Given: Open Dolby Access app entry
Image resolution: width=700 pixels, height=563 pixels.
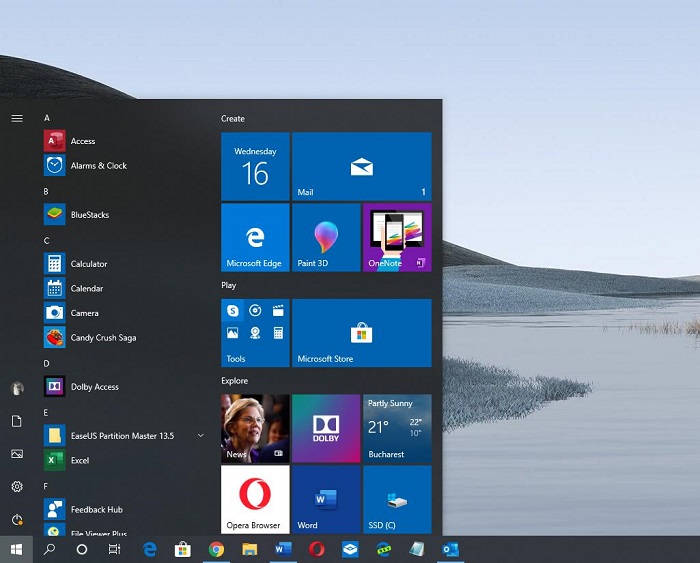Looking at the screenshot, I should (x=94, y=387).
